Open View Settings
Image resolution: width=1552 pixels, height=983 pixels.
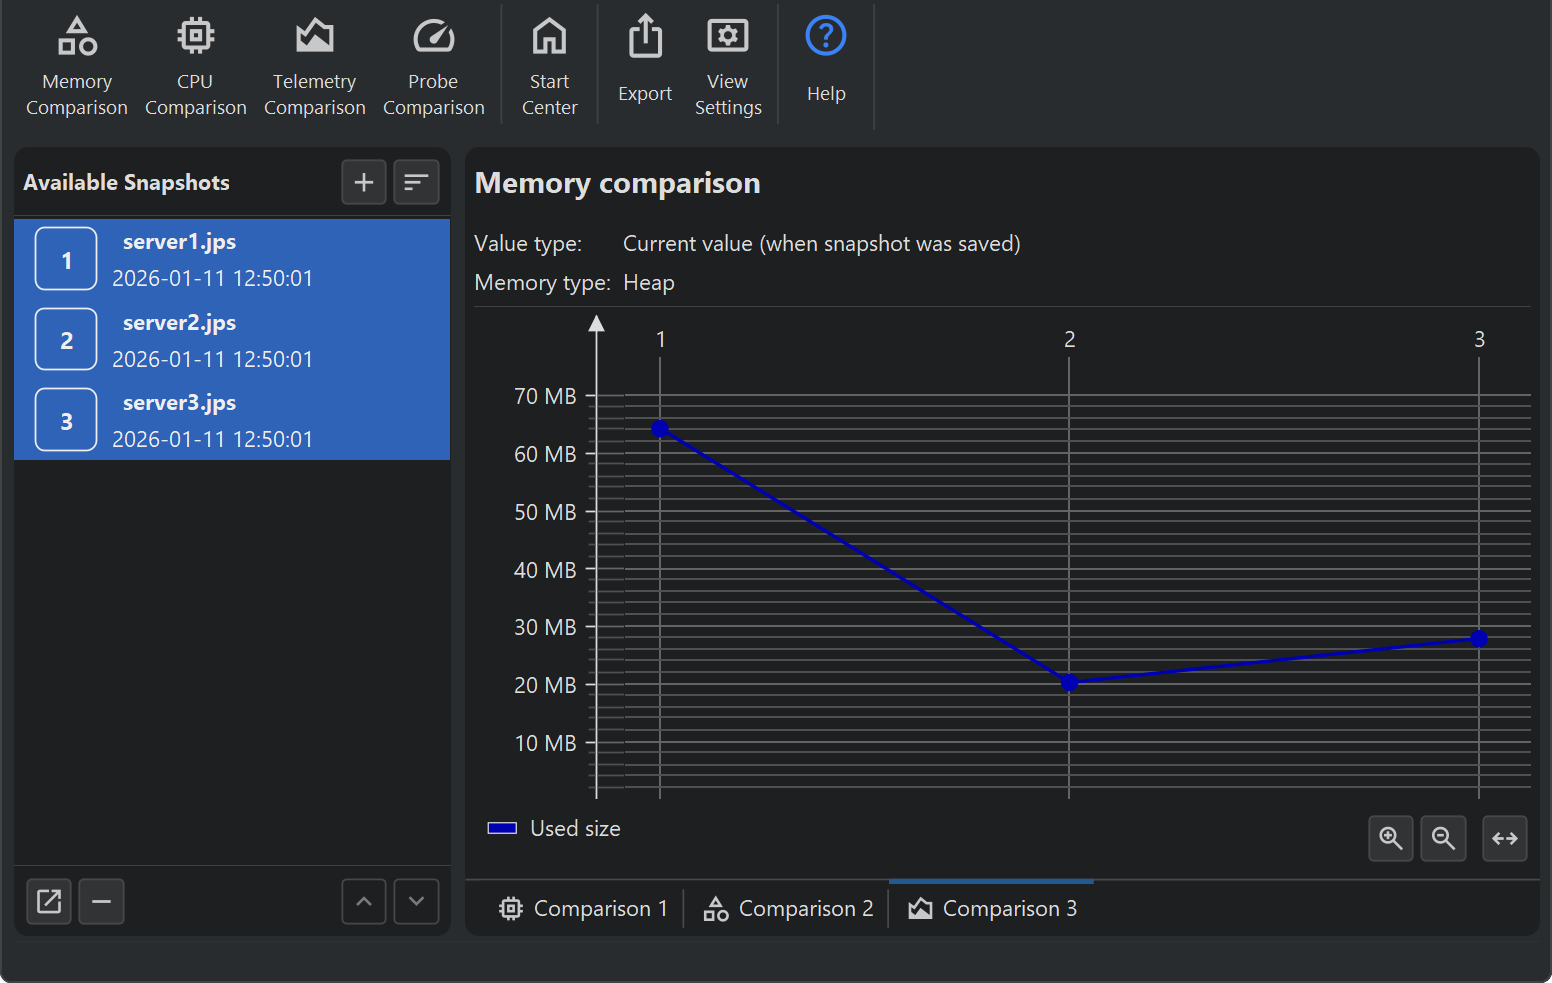pyautogui.click(x=728, y=66)
